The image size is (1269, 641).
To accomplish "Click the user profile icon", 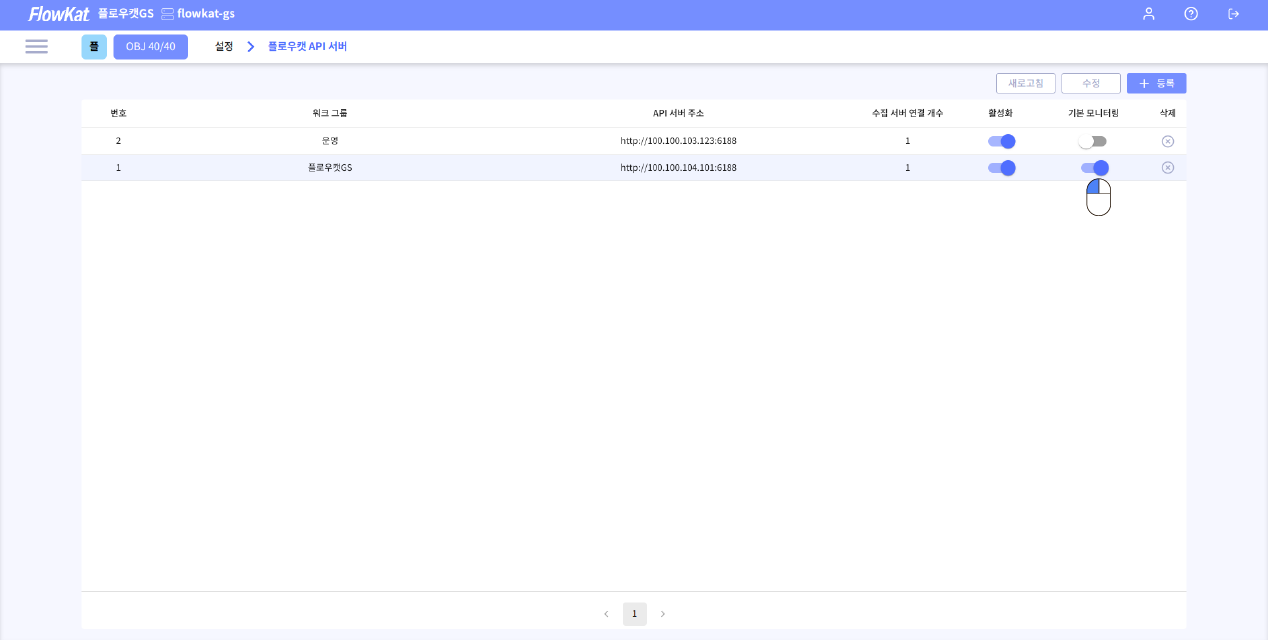I will (x=1149, y=14).
